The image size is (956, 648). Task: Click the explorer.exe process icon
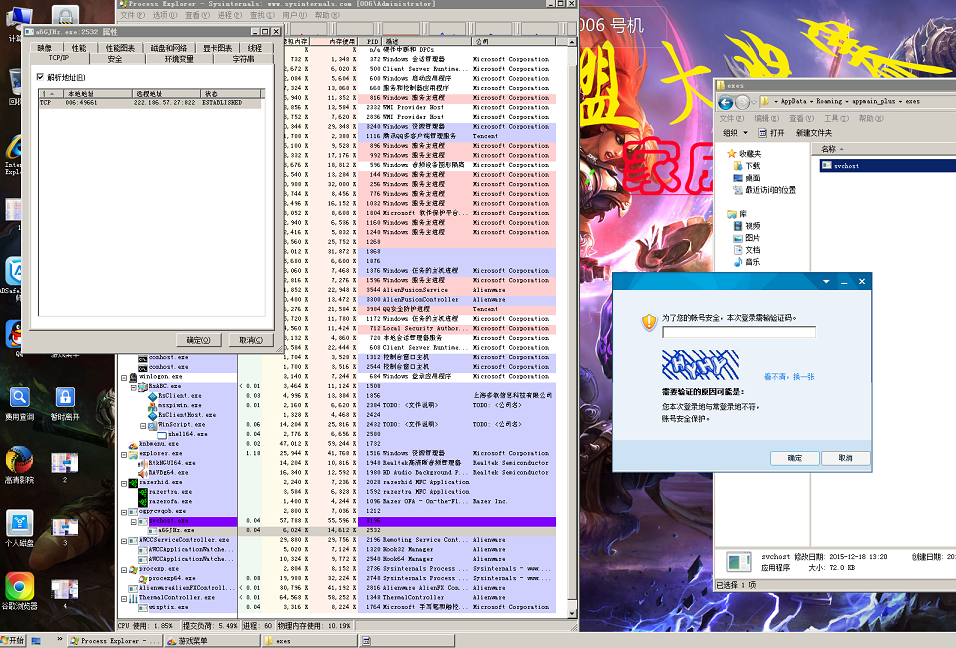[x=134, y=454]
